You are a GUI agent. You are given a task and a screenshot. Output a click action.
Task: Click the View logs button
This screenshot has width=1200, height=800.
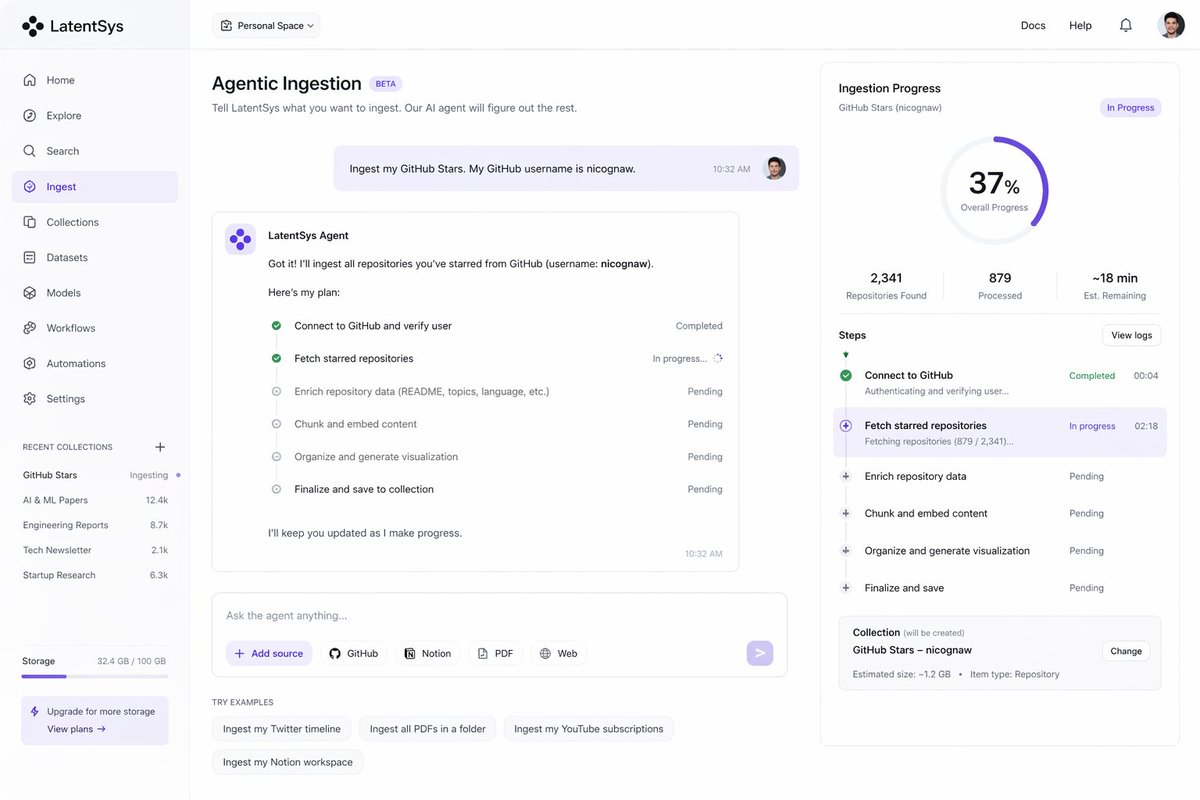click(x=1132, y=335)
